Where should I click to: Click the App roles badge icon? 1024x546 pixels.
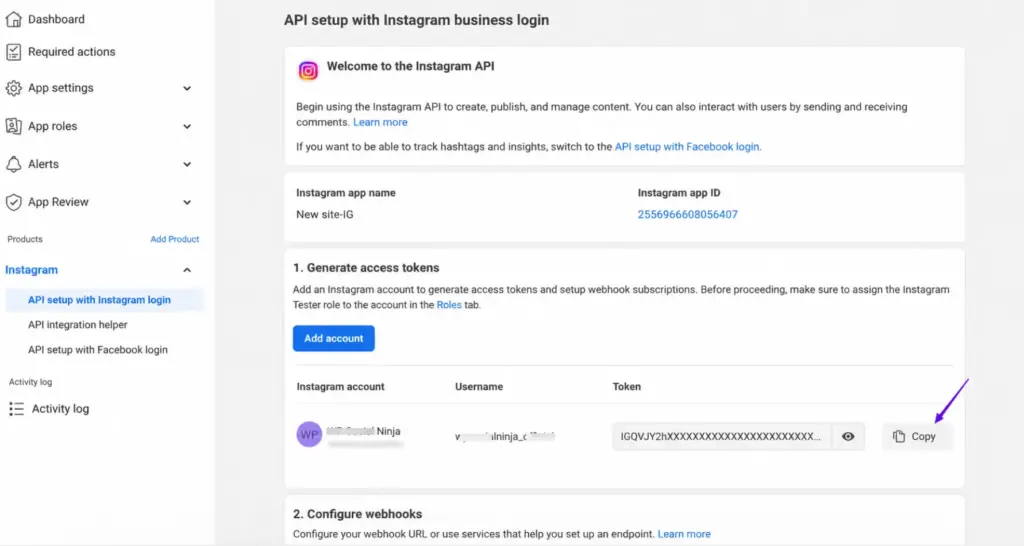pos(13,126)
